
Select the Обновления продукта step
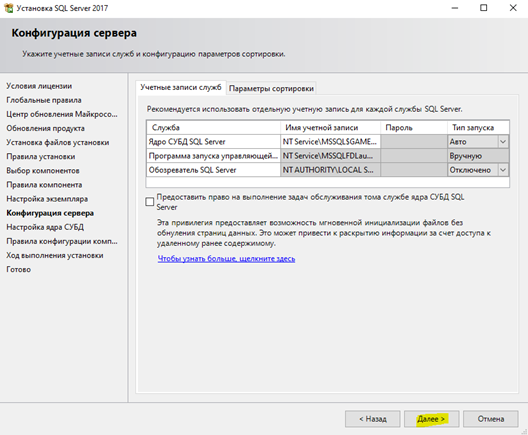point(45,129)
